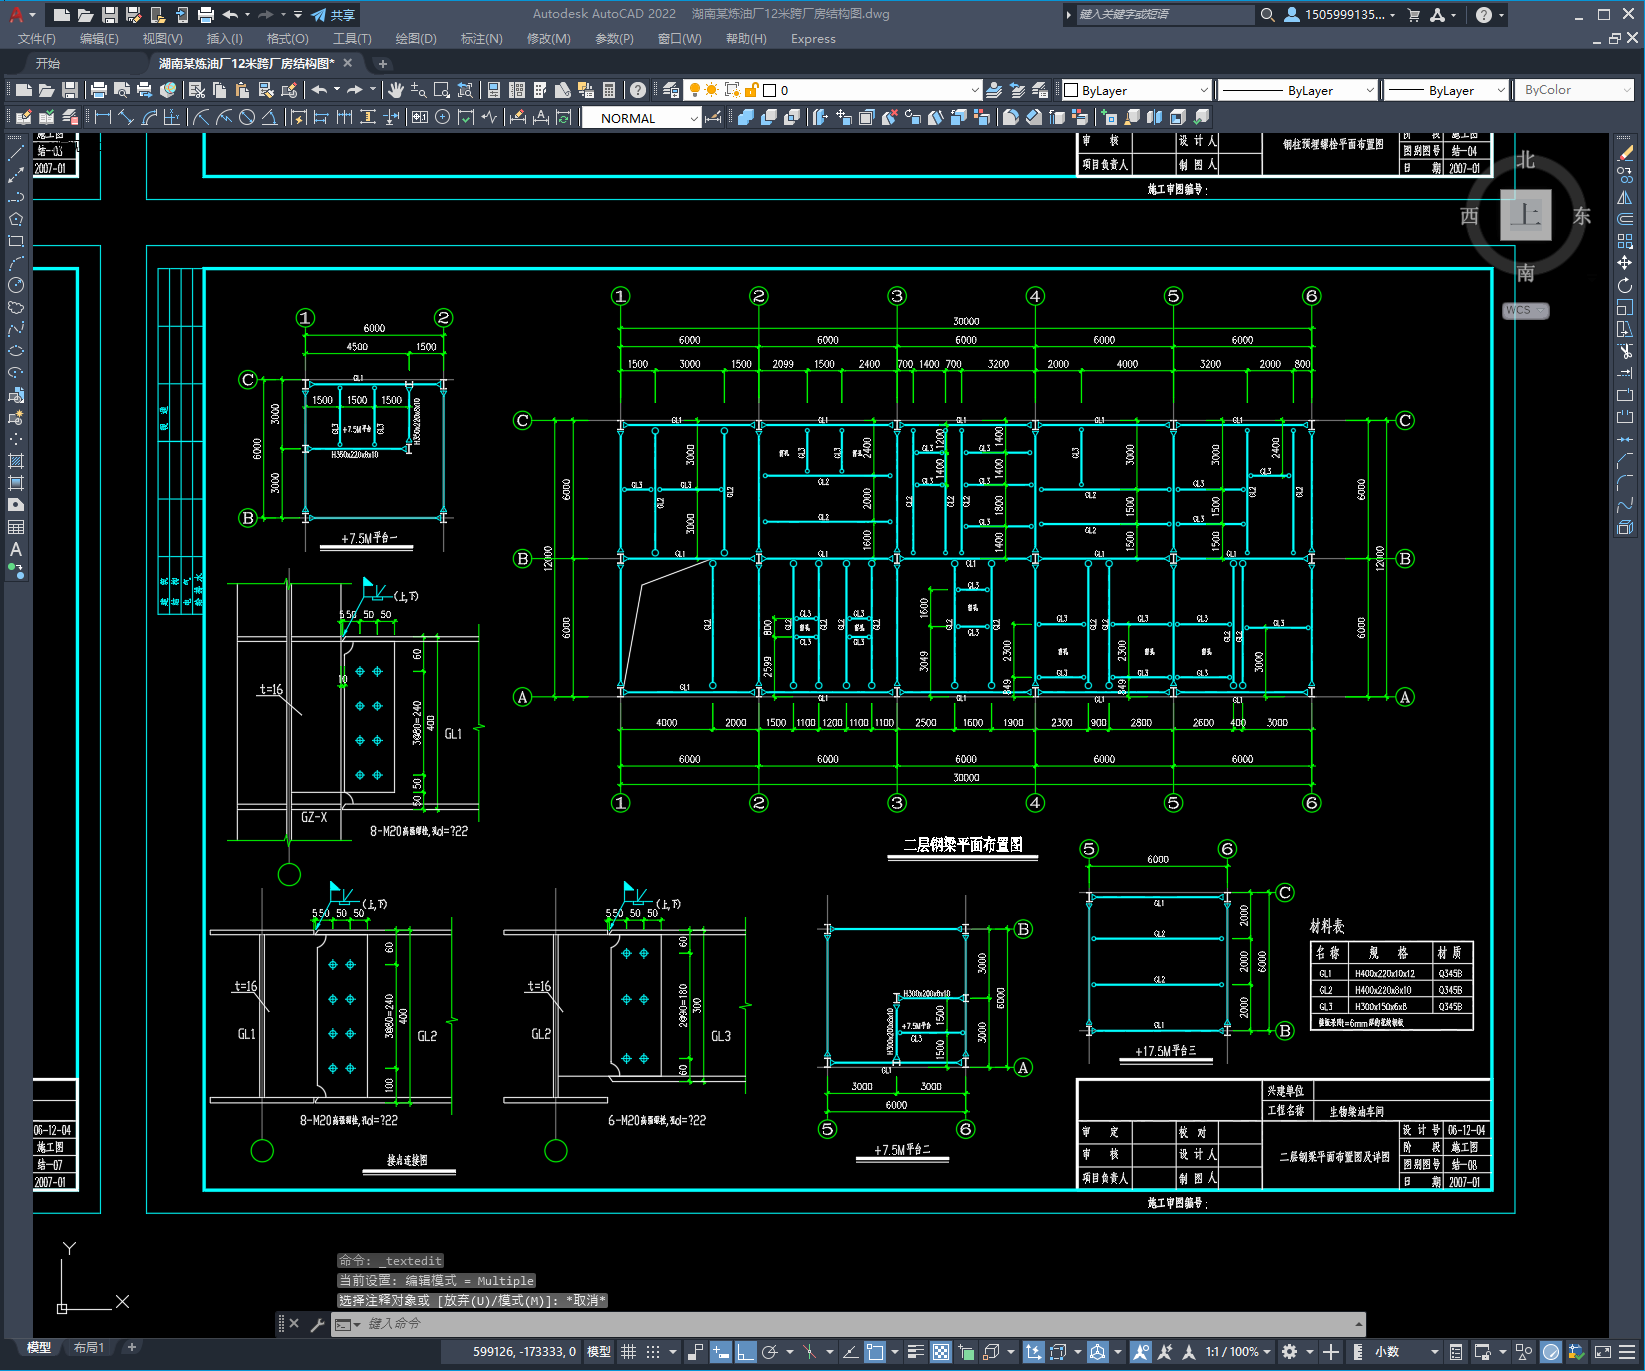Image resolution: width=1645 pixels, height=1371 pixels.
Task: Click the Save icon in quick access toolbar
Action: [x=110, y=15]
